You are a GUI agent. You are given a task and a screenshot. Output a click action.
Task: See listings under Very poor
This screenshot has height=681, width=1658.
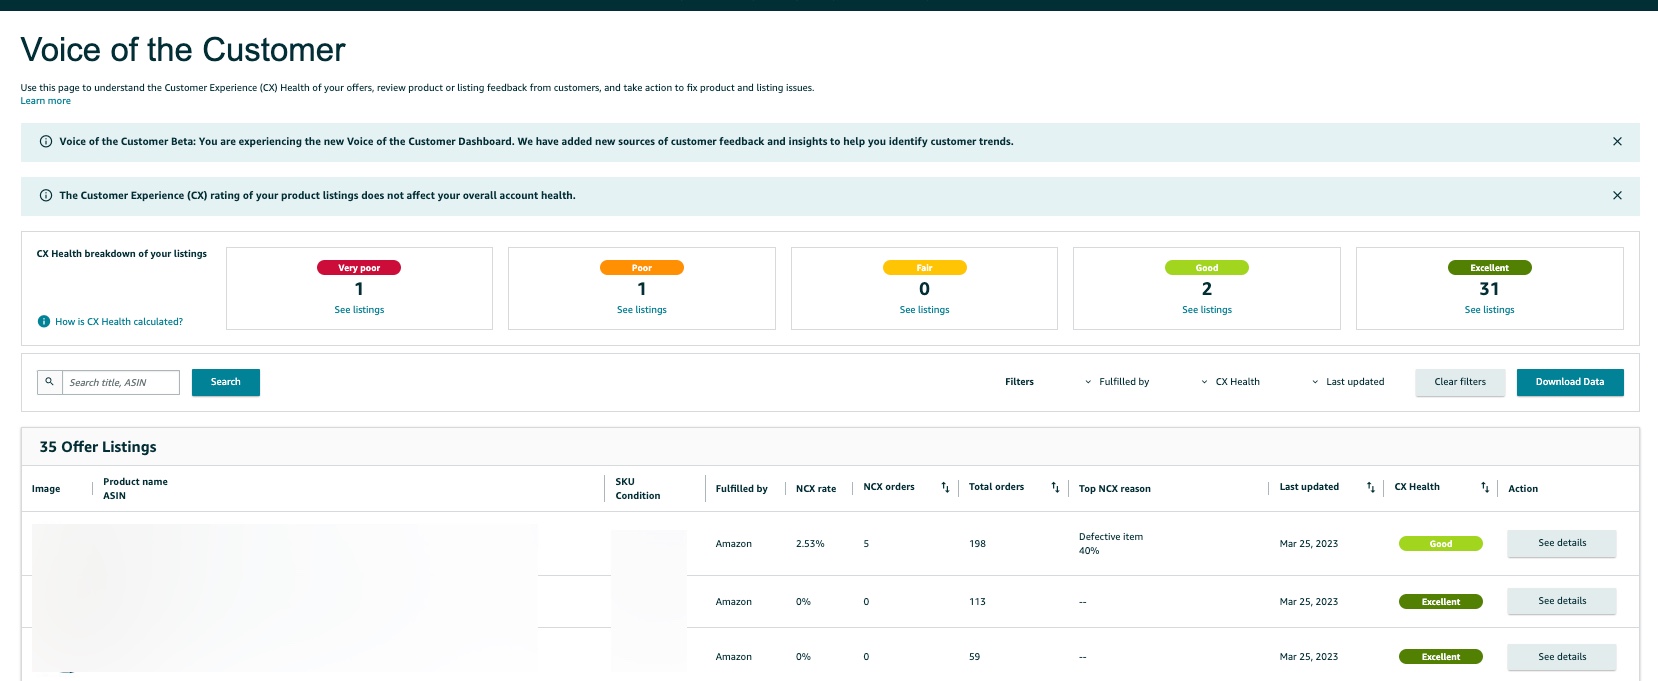359,310
